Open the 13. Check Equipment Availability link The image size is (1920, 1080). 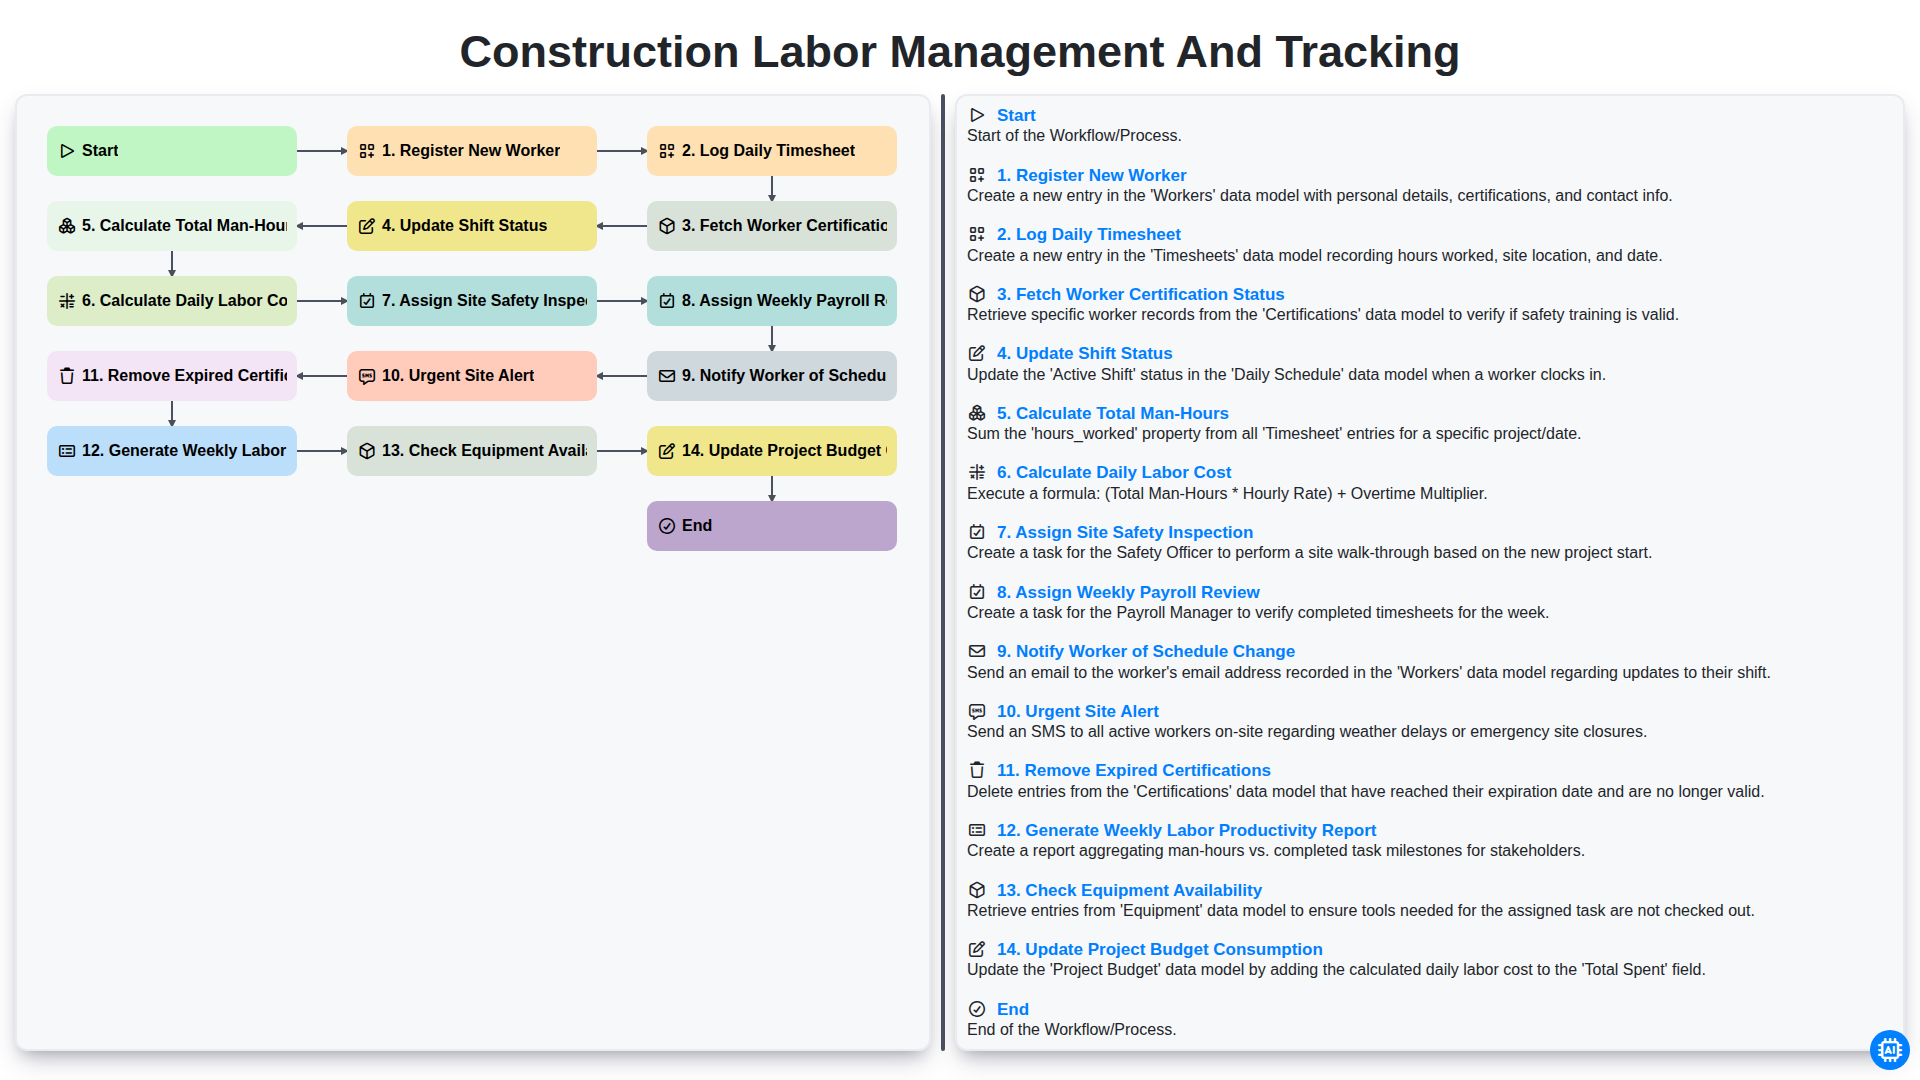[x=1129, y=890]
